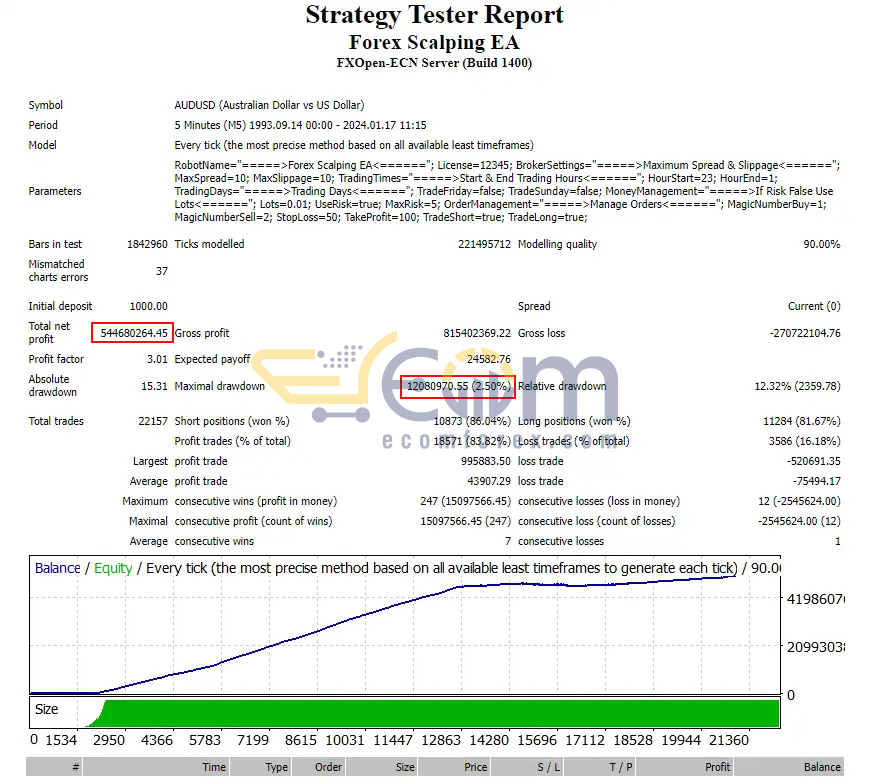
Task: Select the average consecutive wins value "7"
Action: pos(508,541)
